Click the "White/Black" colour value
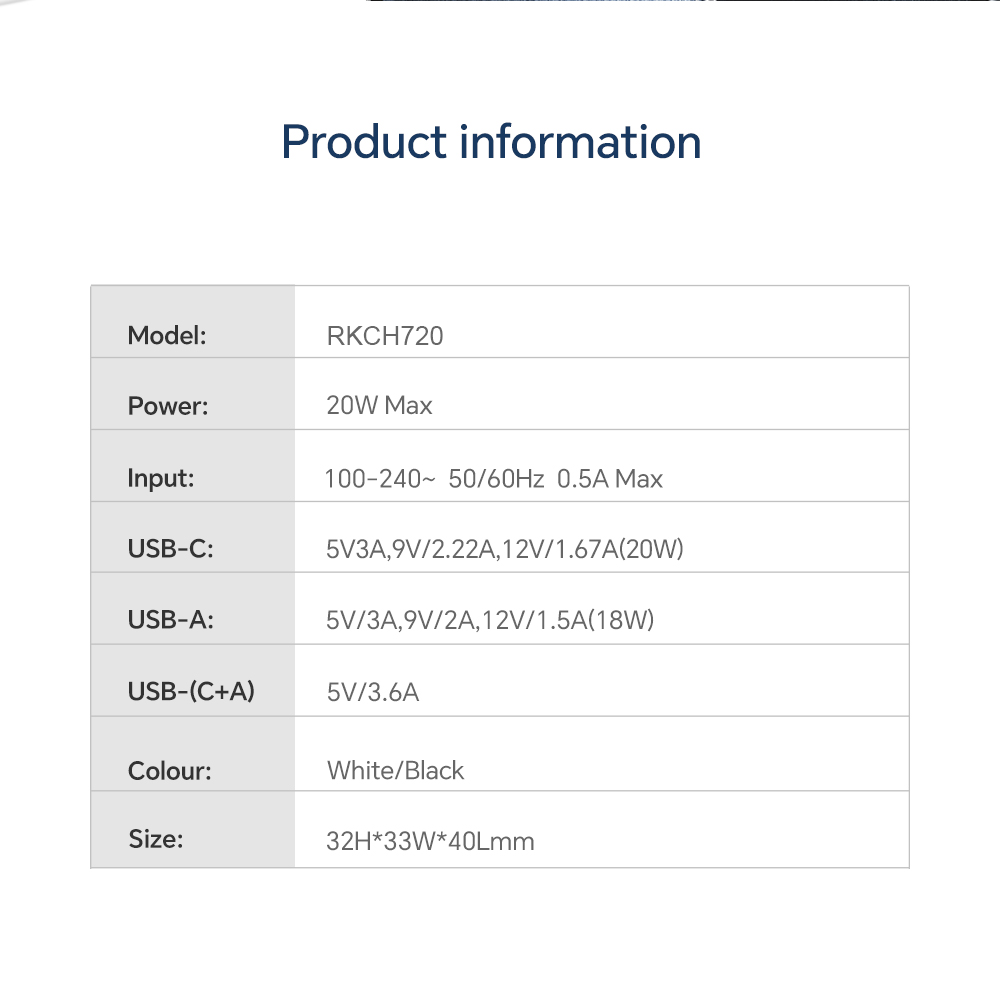Viewport: 1000px width, 1000px height. coord(396,771)
